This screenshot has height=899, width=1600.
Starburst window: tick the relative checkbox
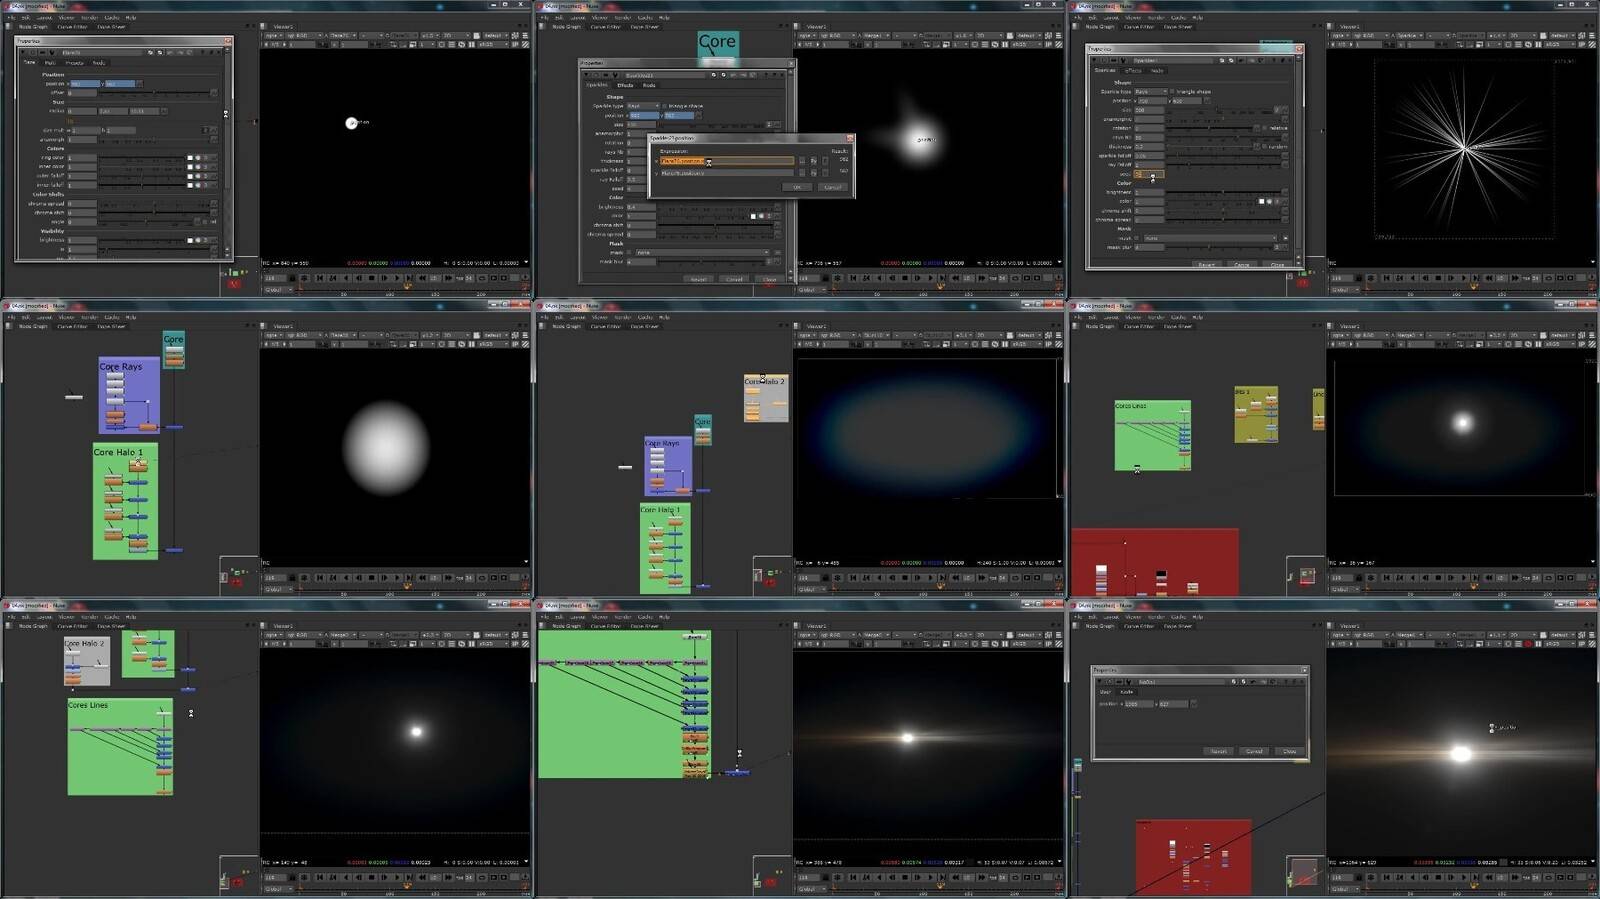click(x=1264, y=128)
